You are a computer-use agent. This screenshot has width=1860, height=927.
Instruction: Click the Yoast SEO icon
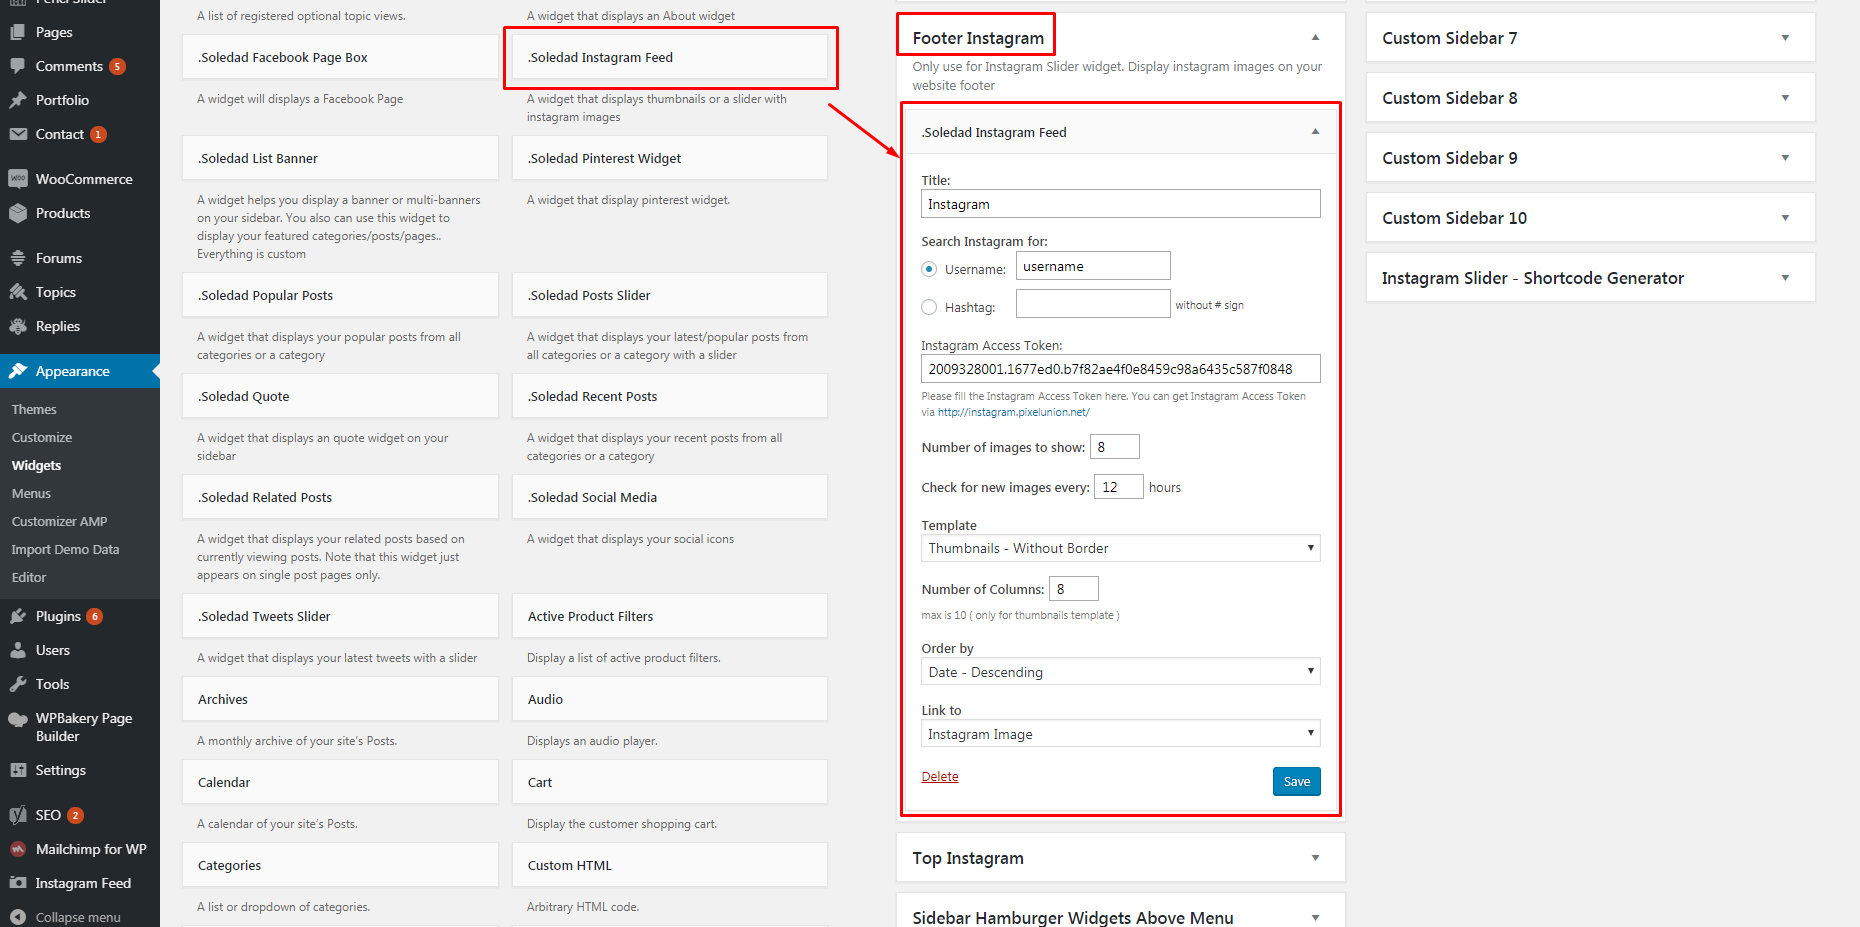tap(18, 815)
